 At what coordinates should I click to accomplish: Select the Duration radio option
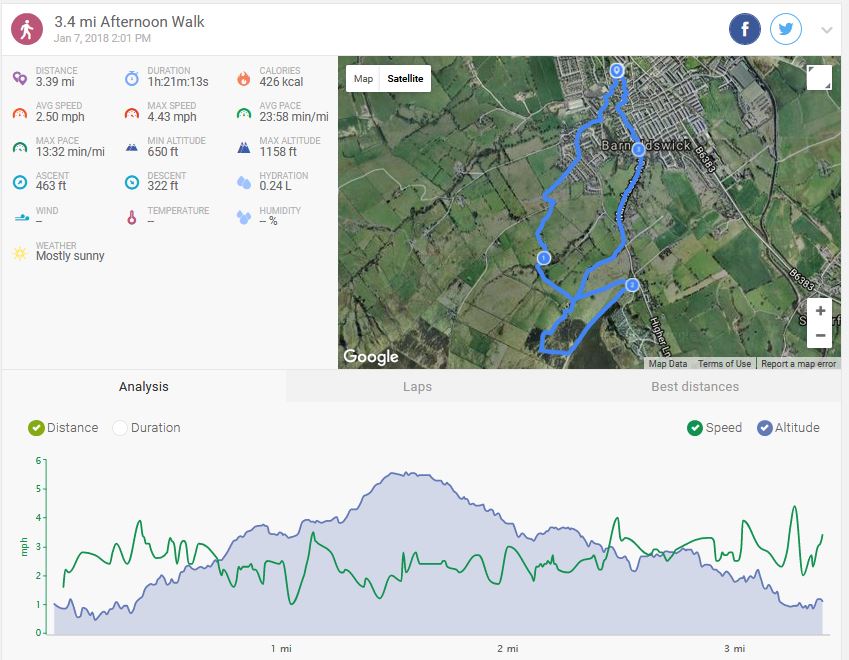pos(120,428)
